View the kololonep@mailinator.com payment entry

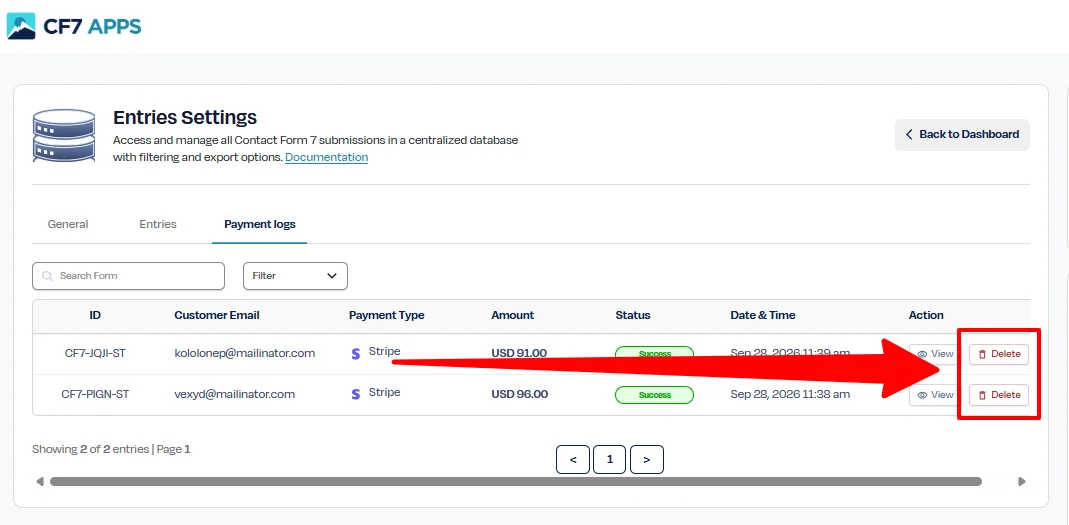pos(935,354)
